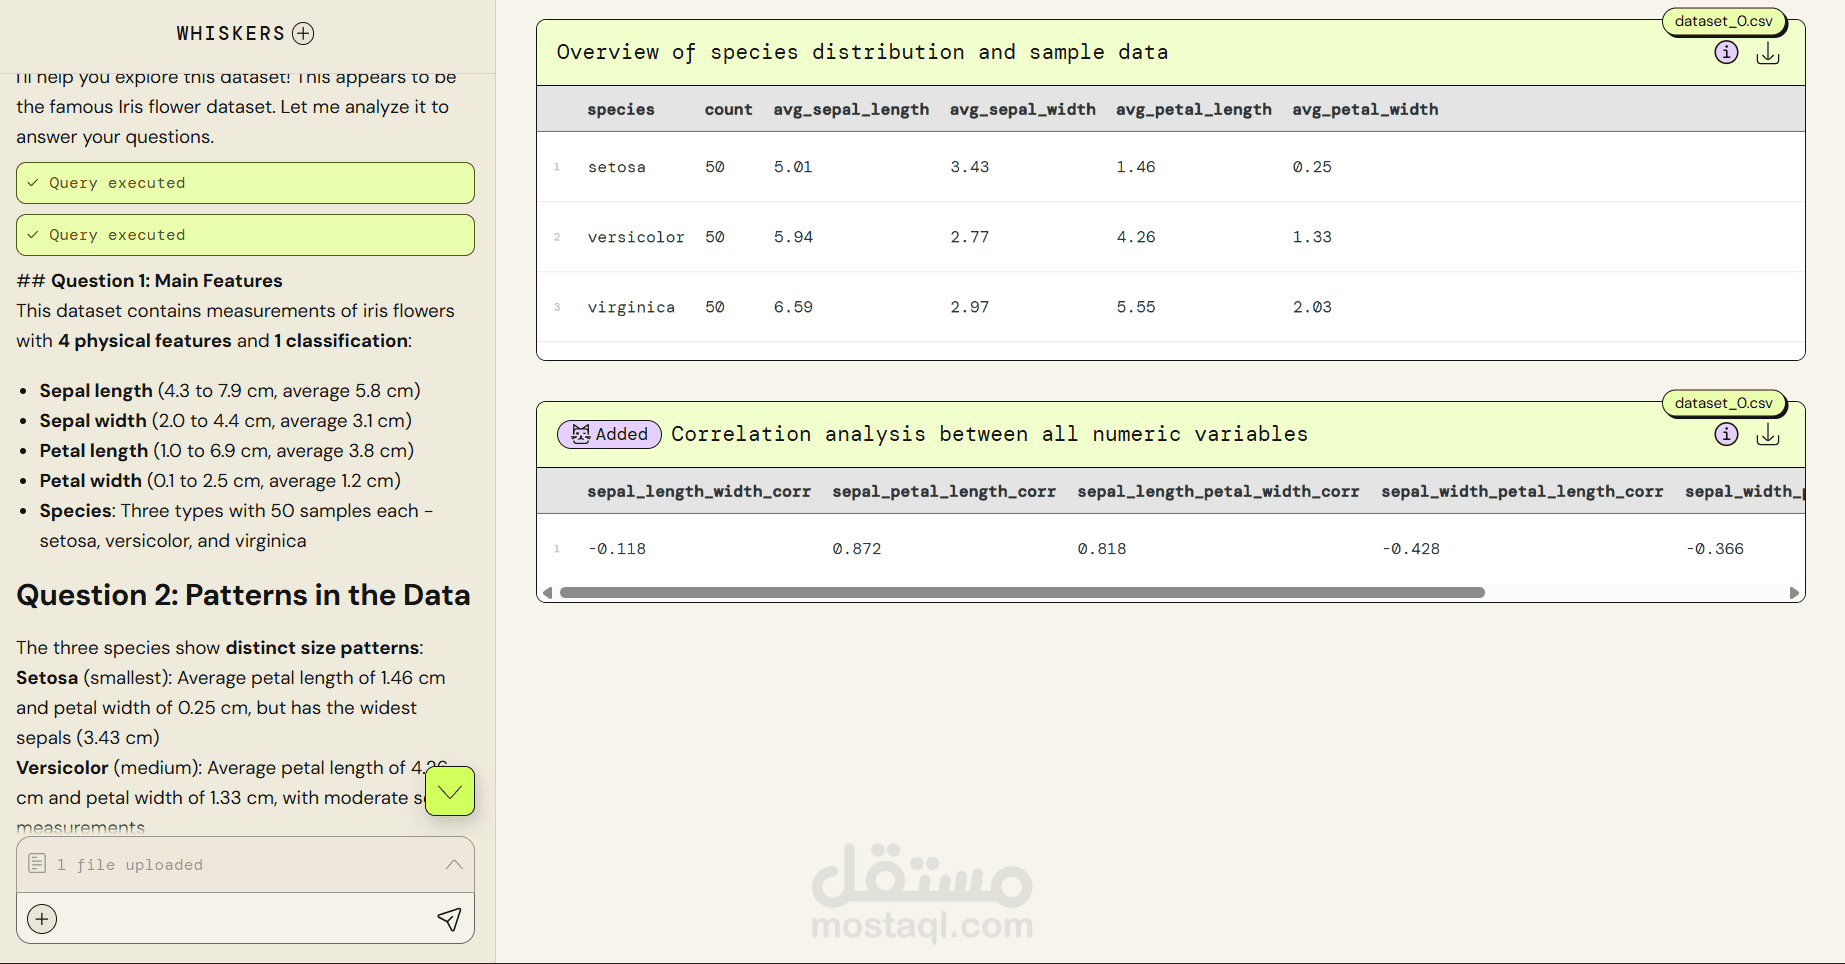This screenshot has width=1845, height=964.
Task: Click the -0.428 correlation value
Action: click(x=1410, y=549)
